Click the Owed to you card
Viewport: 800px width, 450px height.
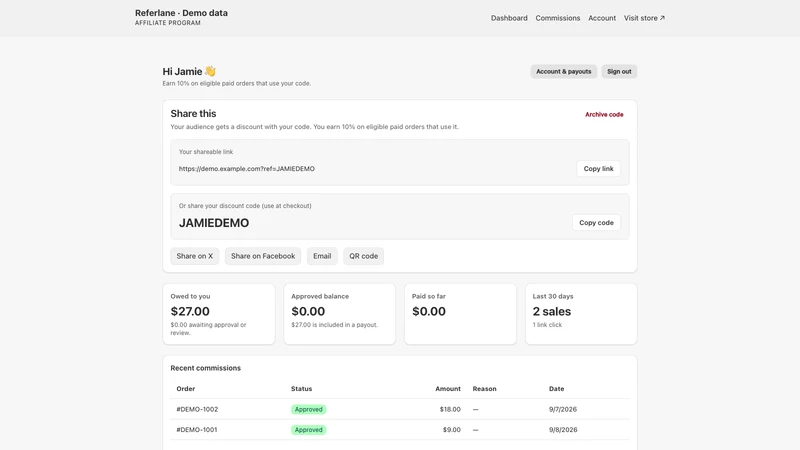tap(219, 314)
